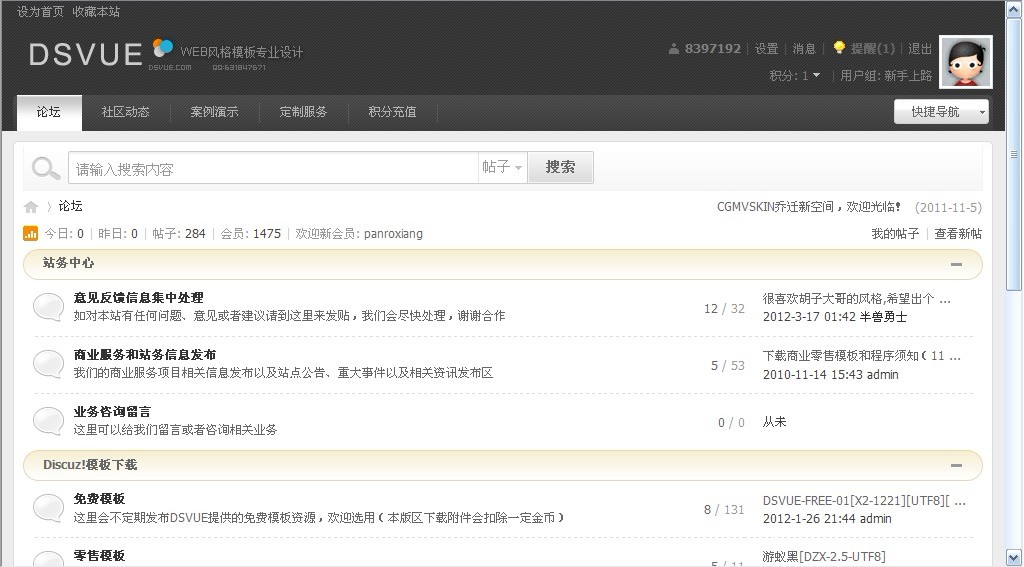Open last post DSVUE-FREE-01[X2-1221] link
This screenshot has height=567, width=1024.
864,501
